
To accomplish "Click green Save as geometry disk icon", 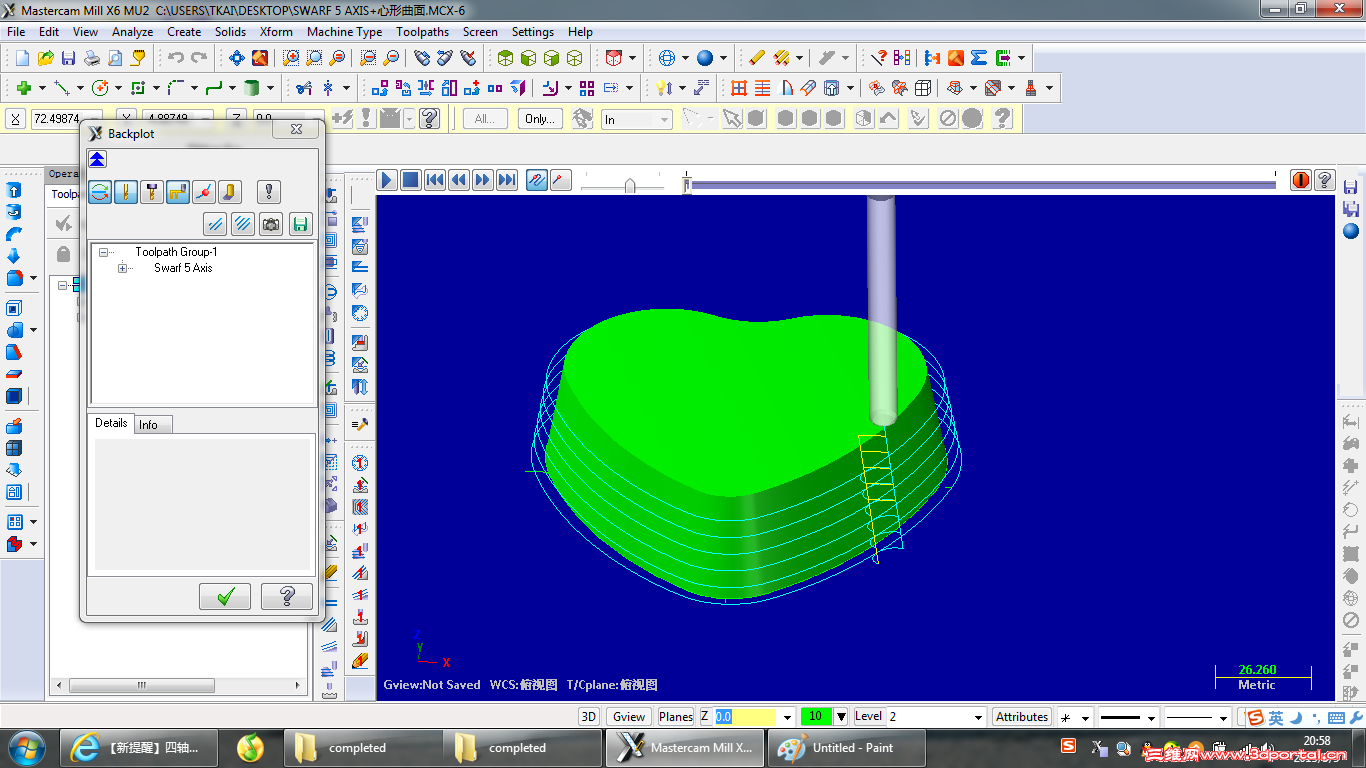I will pyautogui.click(x=301, y=224).
